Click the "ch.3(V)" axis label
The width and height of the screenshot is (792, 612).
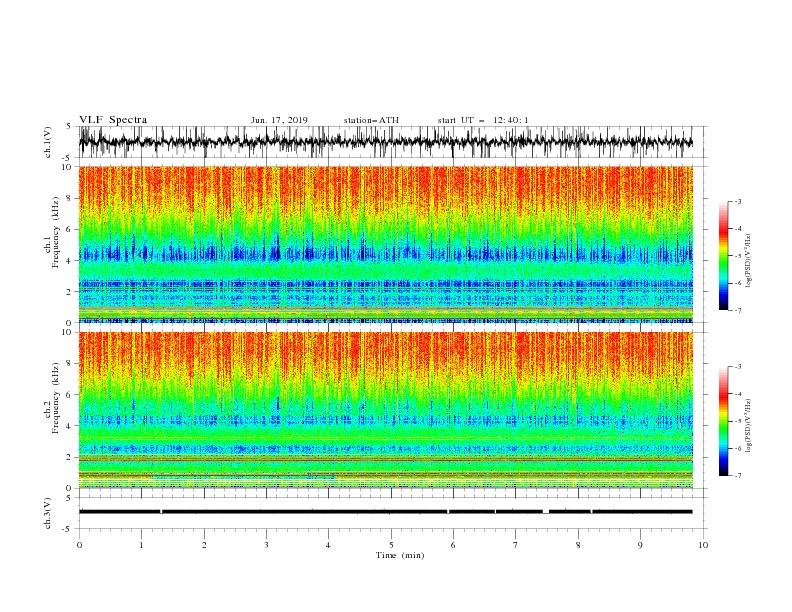tap(48, 513)
